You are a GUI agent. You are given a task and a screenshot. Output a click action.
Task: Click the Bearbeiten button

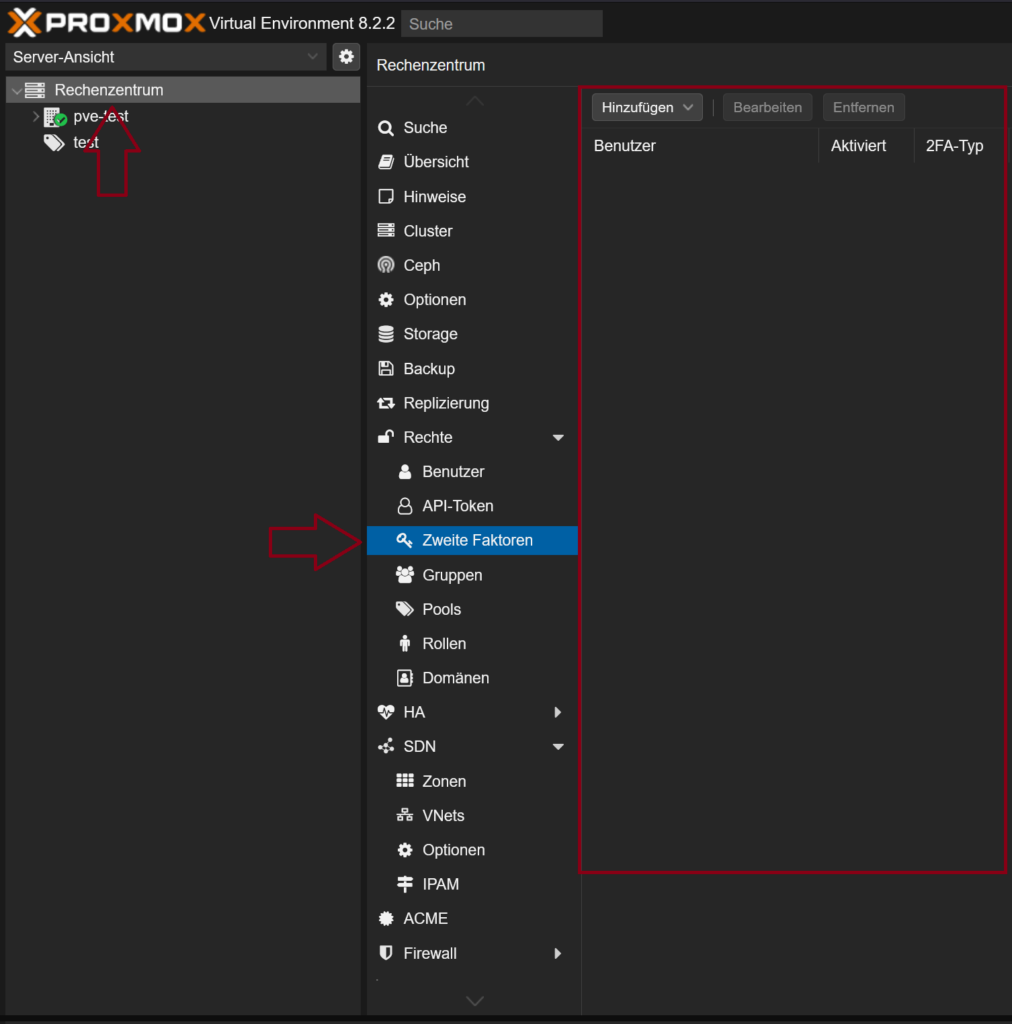767,107
